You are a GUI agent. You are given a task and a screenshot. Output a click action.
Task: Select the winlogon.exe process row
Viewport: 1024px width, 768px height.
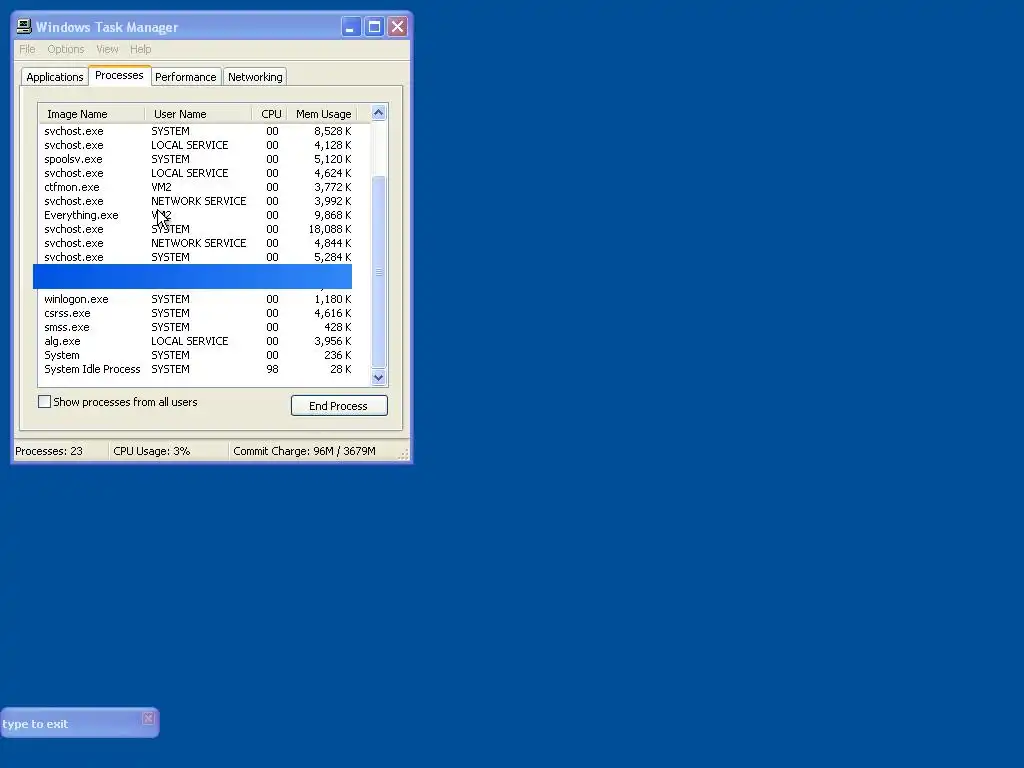[x=197, y=299]
